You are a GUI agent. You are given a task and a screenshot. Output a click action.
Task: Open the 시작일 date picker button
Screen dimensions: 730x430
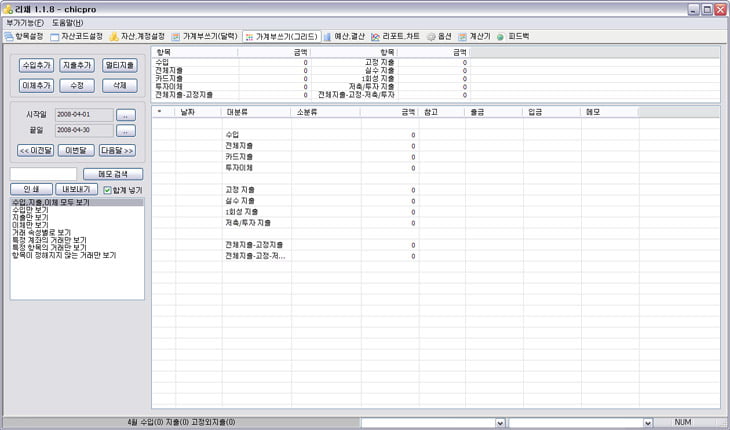pos(125,115)
